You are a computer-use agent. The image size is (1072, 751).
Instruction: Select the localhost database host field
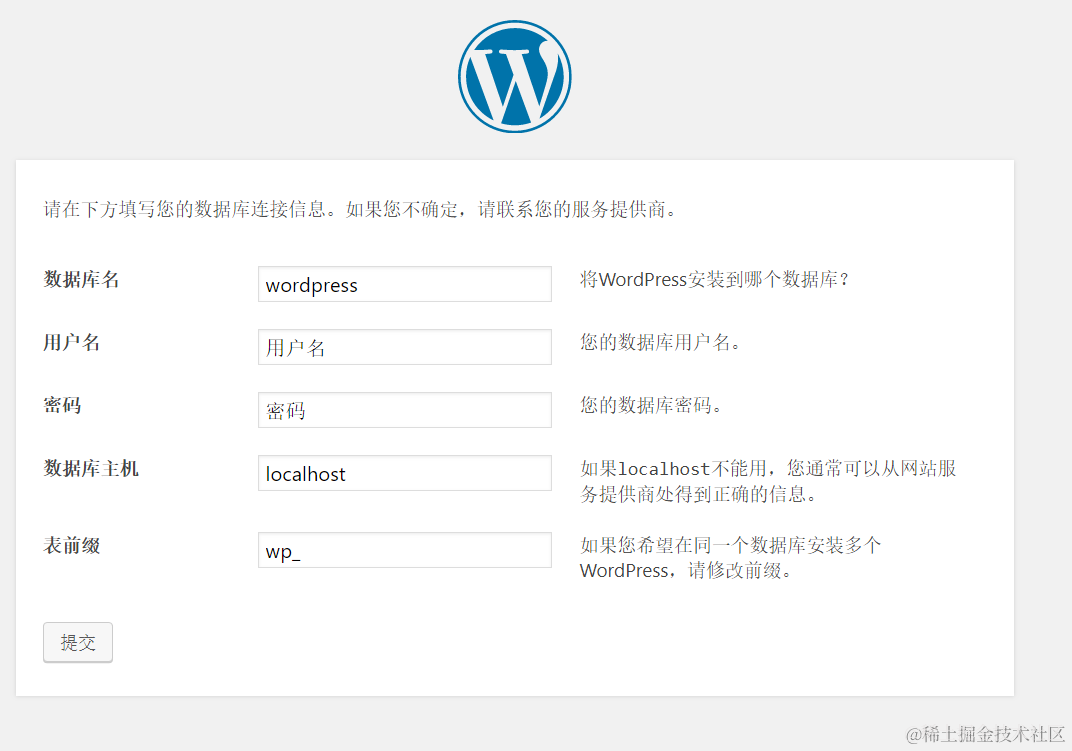pos(405,473)
